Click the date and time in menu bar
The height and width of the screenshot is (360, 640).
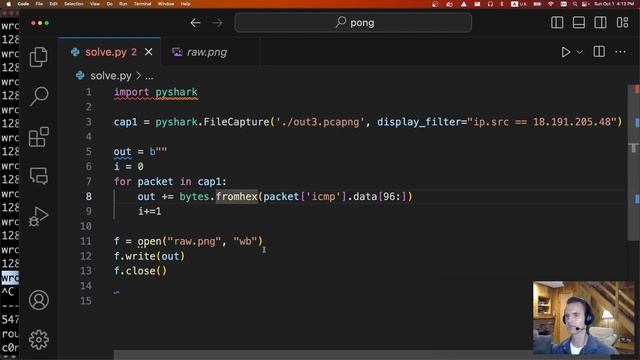pyautogui.click(x=615, y=4)
